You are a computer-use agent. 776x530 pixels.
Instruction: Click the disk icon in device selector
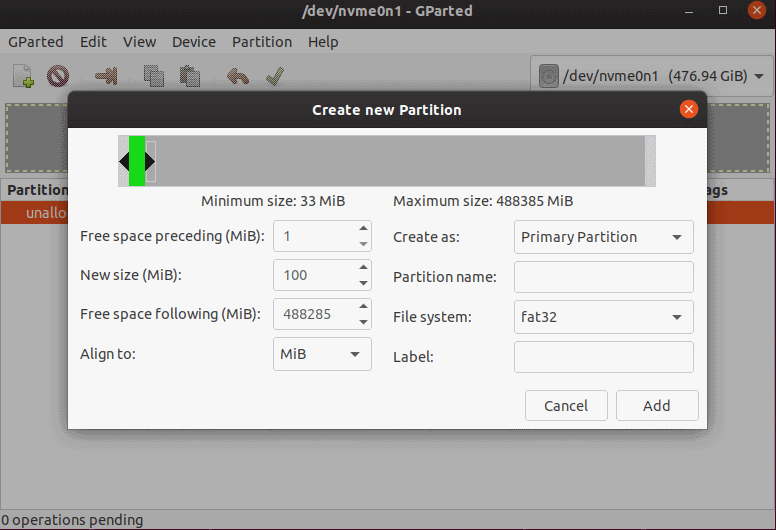(548, 76)
